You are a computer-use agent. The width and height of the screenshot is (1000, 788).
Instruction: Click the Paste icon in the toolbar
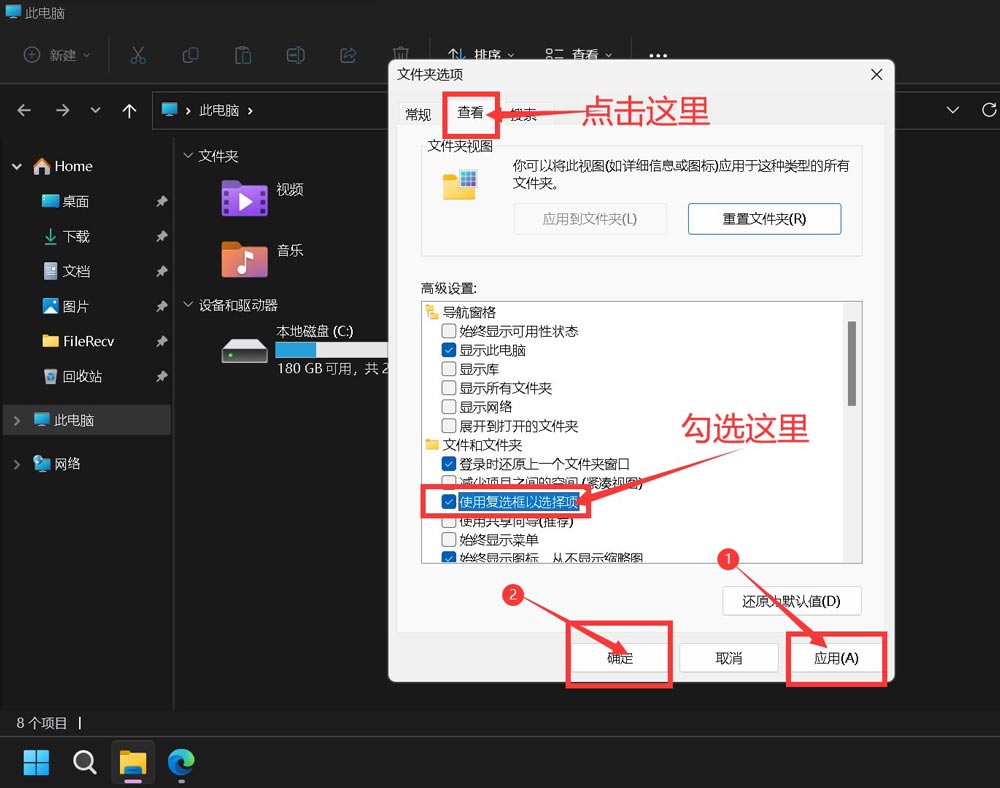(243, 55)
